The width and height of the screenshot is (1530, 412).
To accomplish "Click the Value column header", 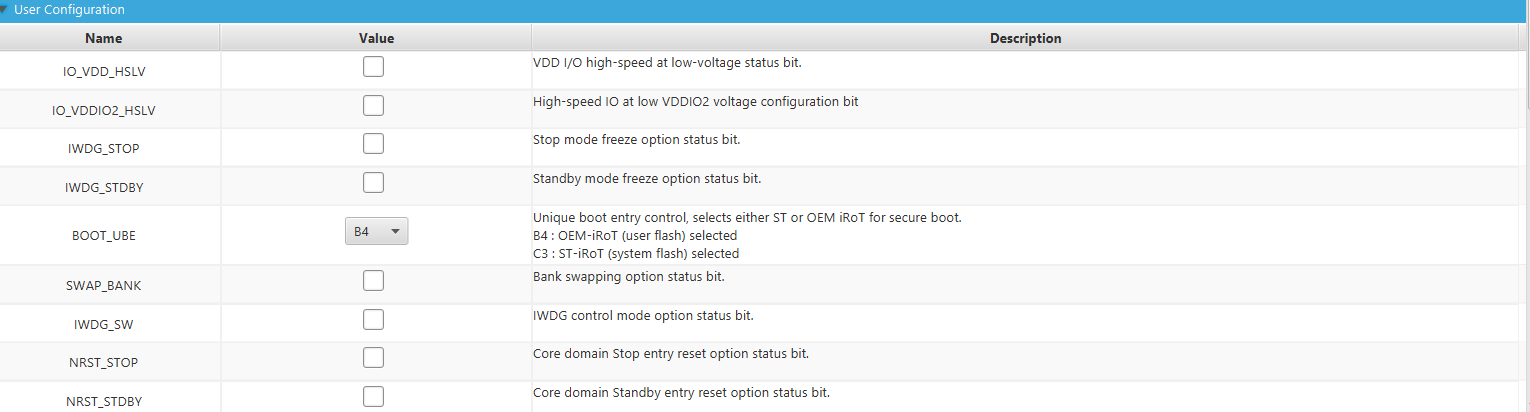I will pos(376,38).
